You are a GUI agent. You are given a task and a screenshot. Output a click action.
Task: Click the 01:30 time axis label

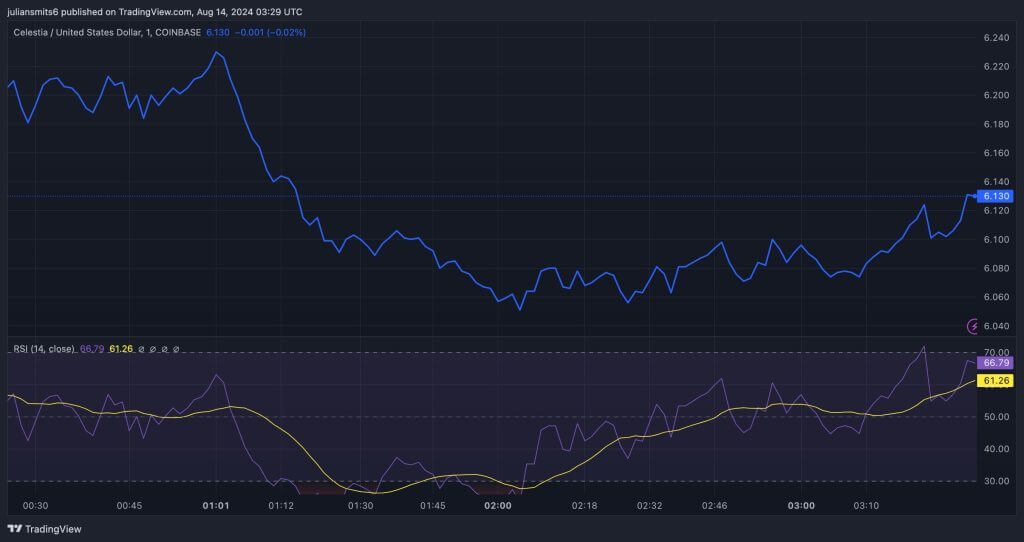coord(360,506)
